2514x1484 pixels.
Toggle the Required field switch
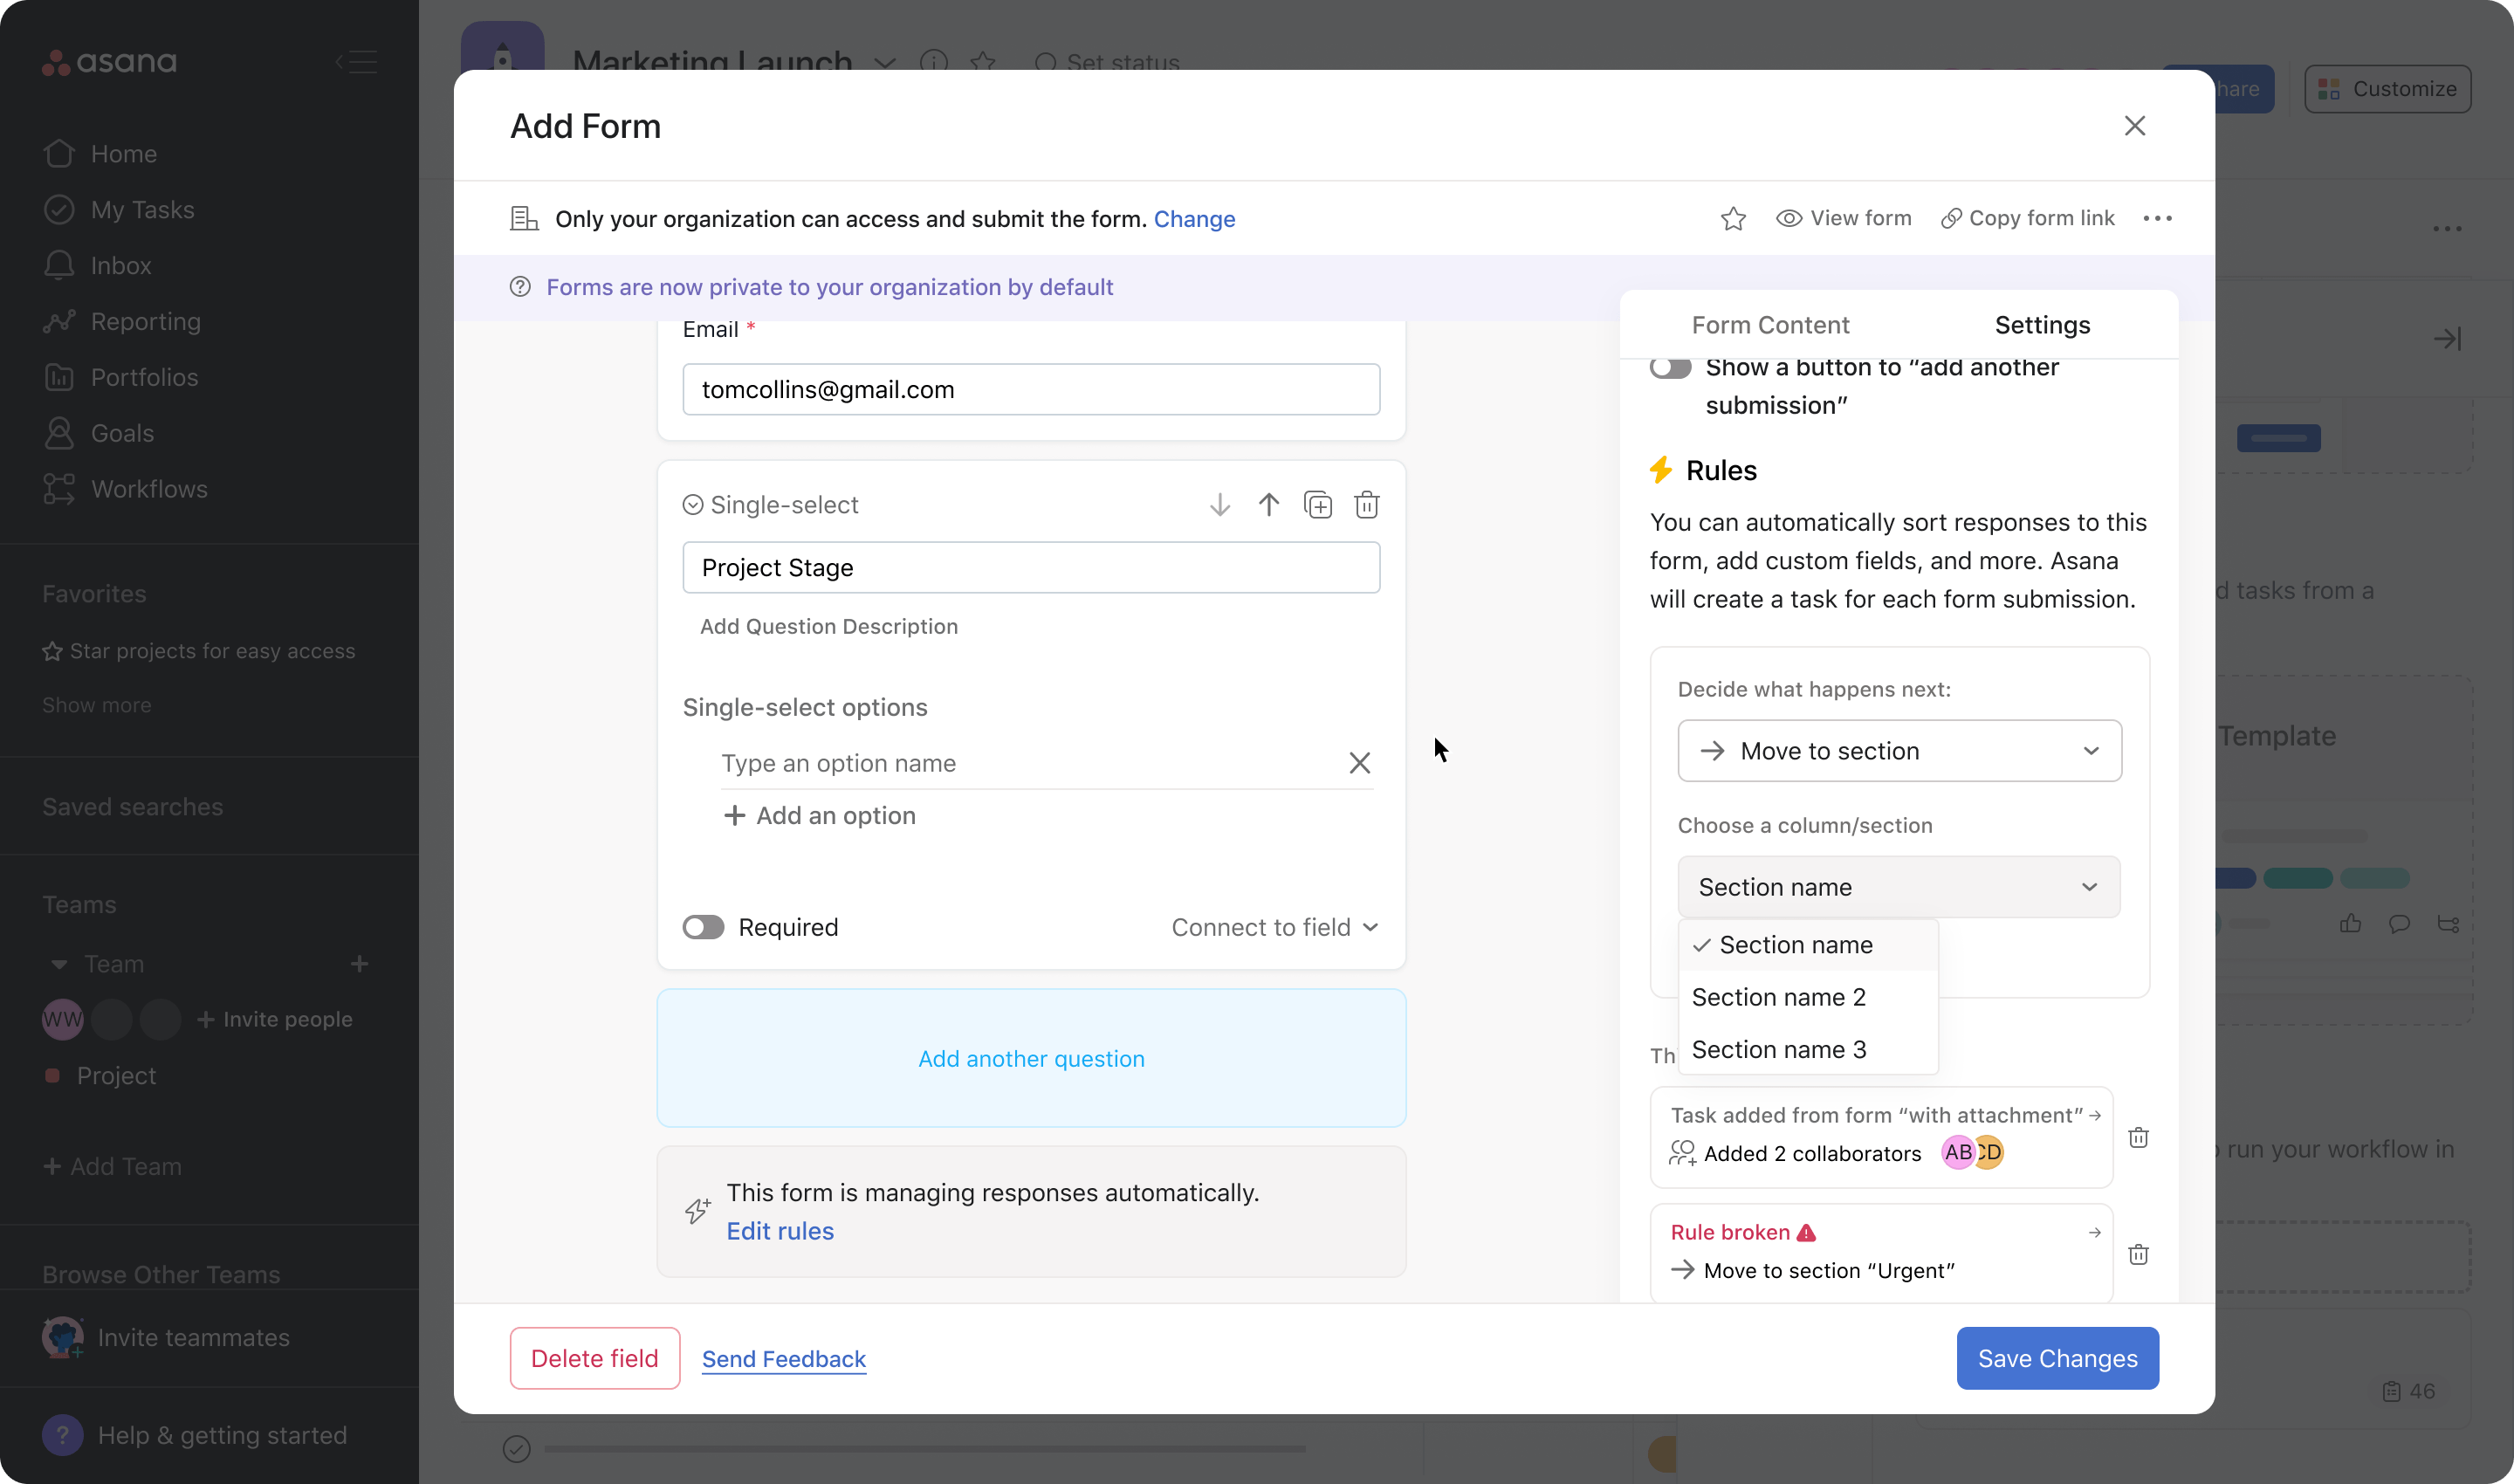pos(705,925)
